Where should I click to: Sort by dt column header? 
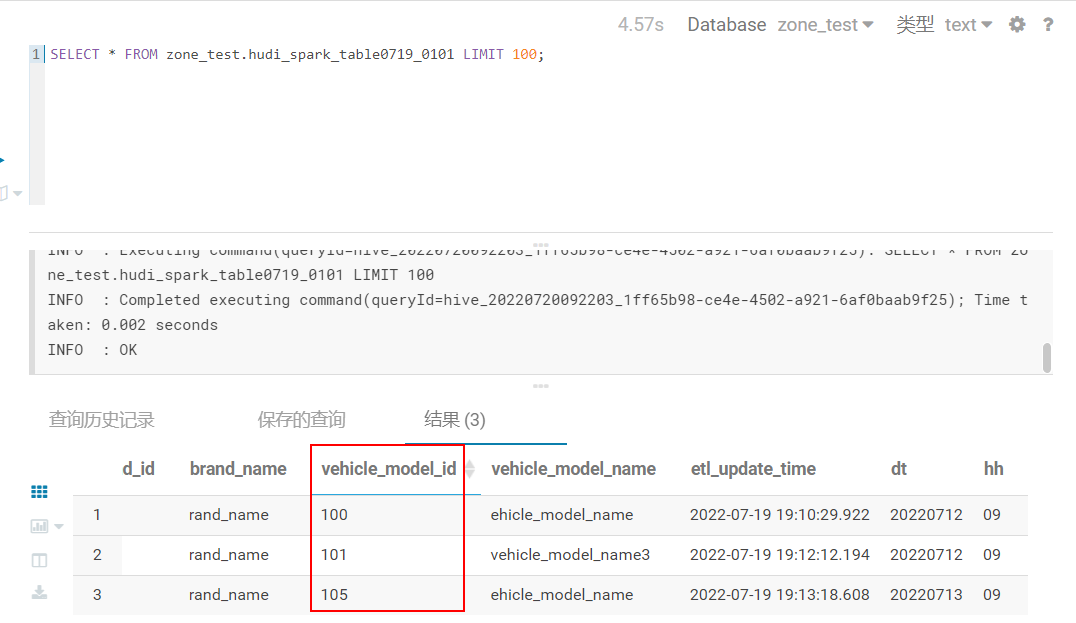[899, 469]
